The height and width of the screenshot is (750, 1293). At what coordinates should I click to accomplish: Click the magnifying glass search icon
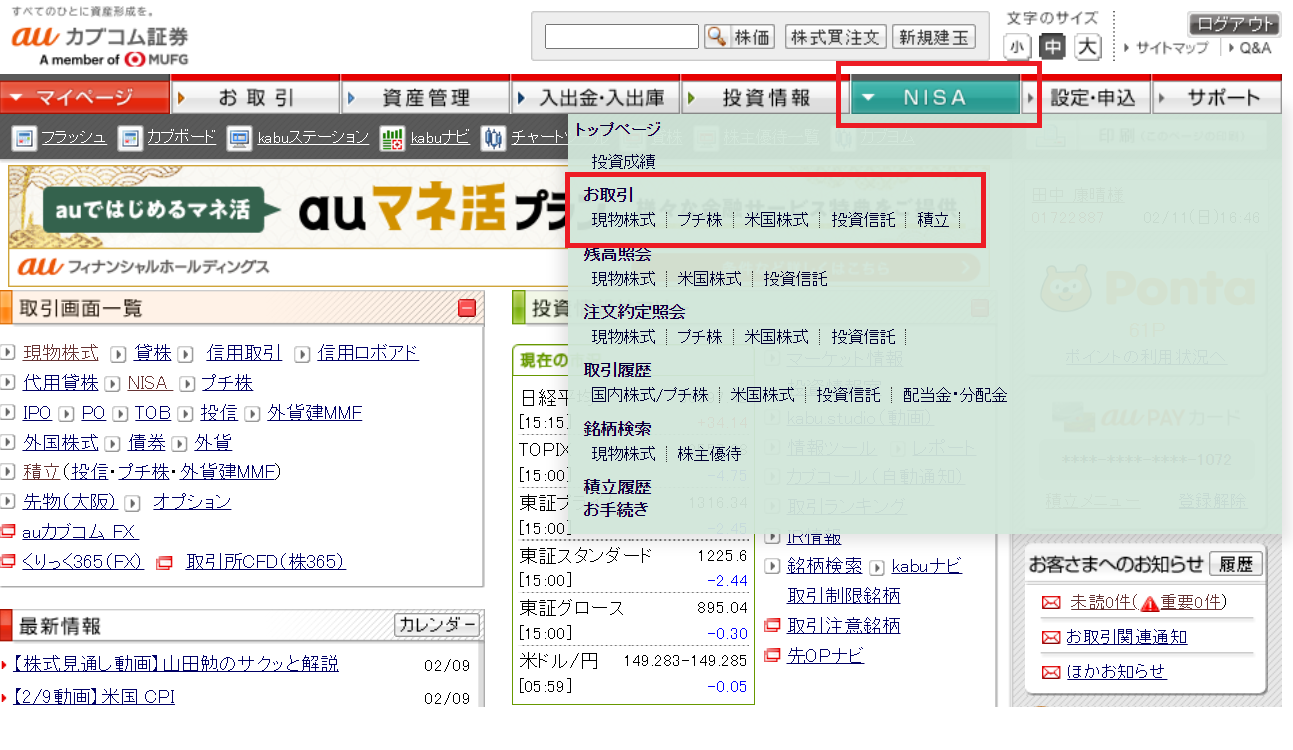716,37
